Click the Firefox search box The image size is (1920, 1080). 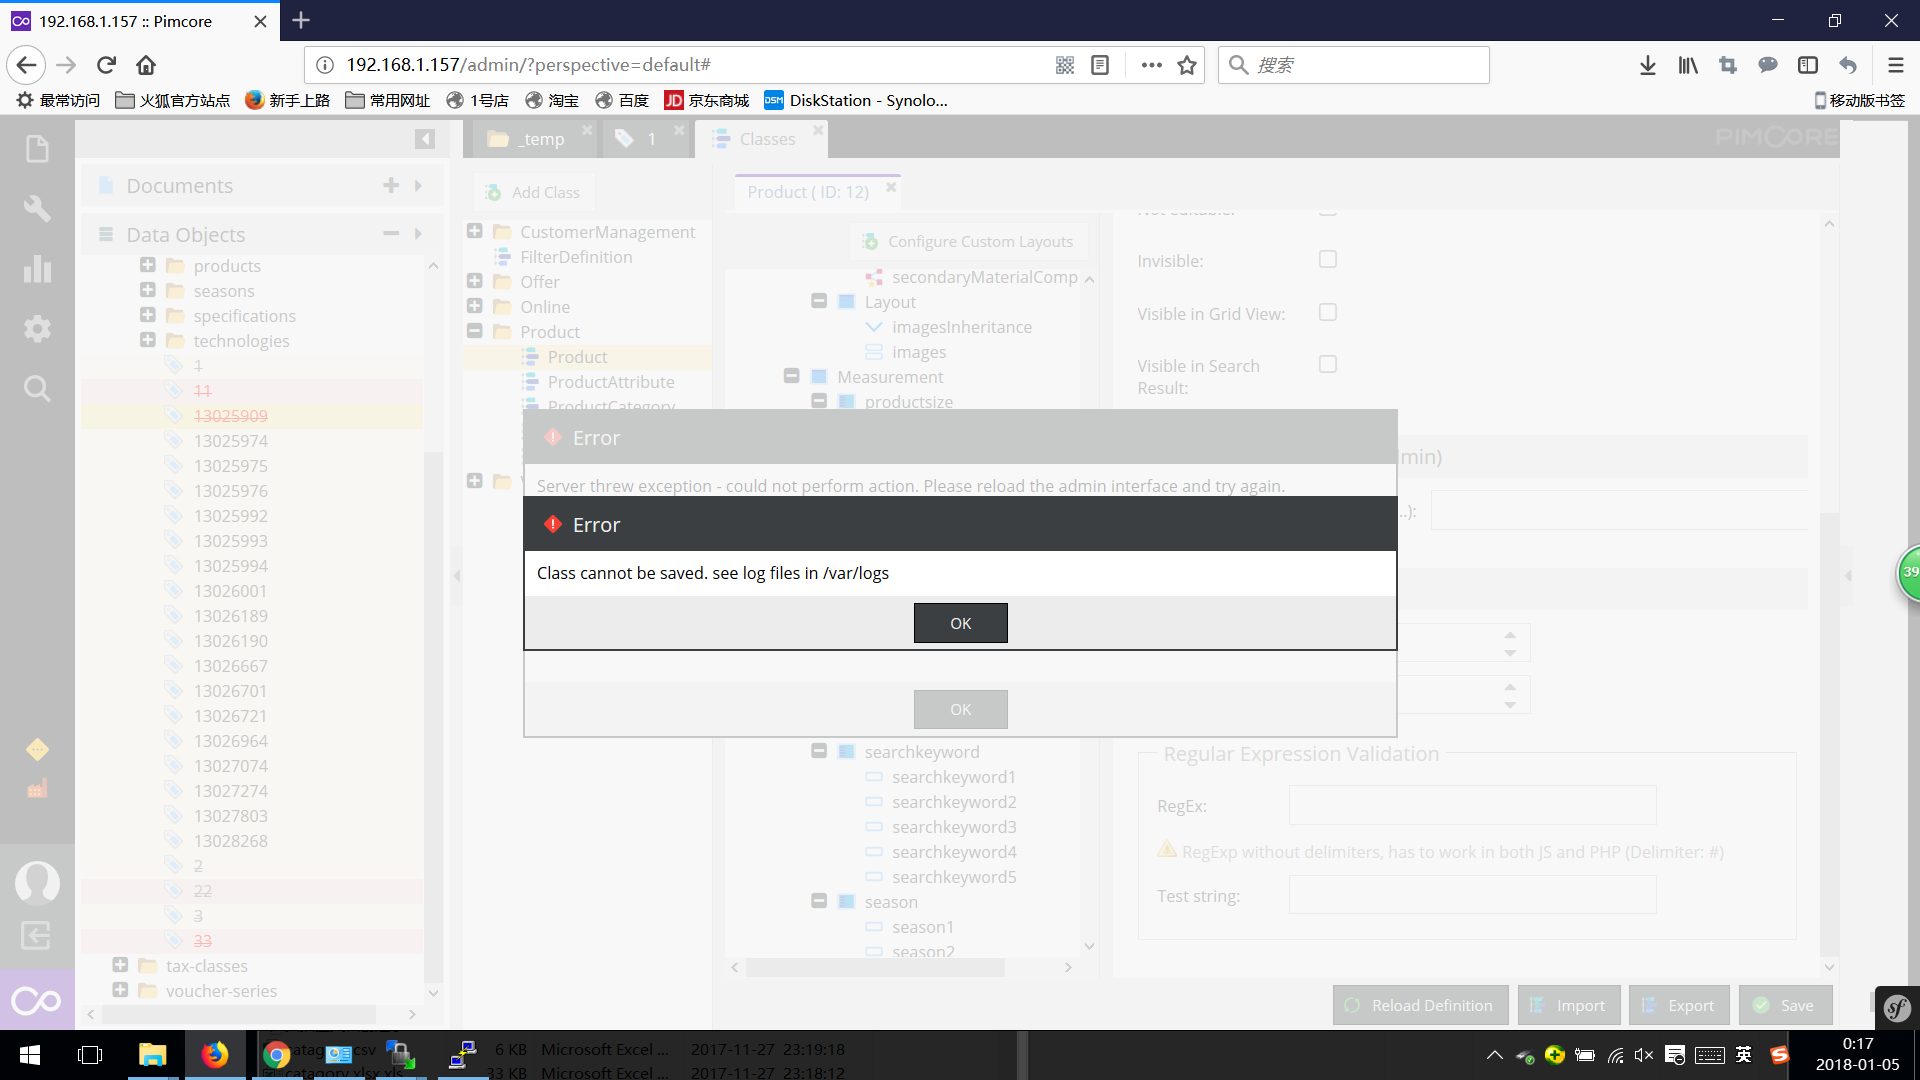1353,65
